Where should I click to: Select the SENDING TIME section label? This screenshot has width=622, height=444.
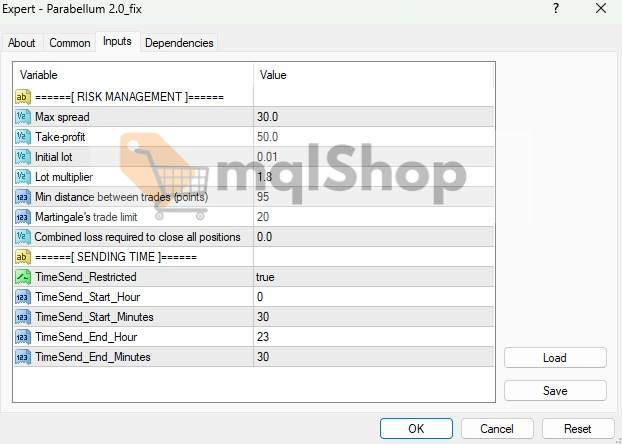(116, 257)
